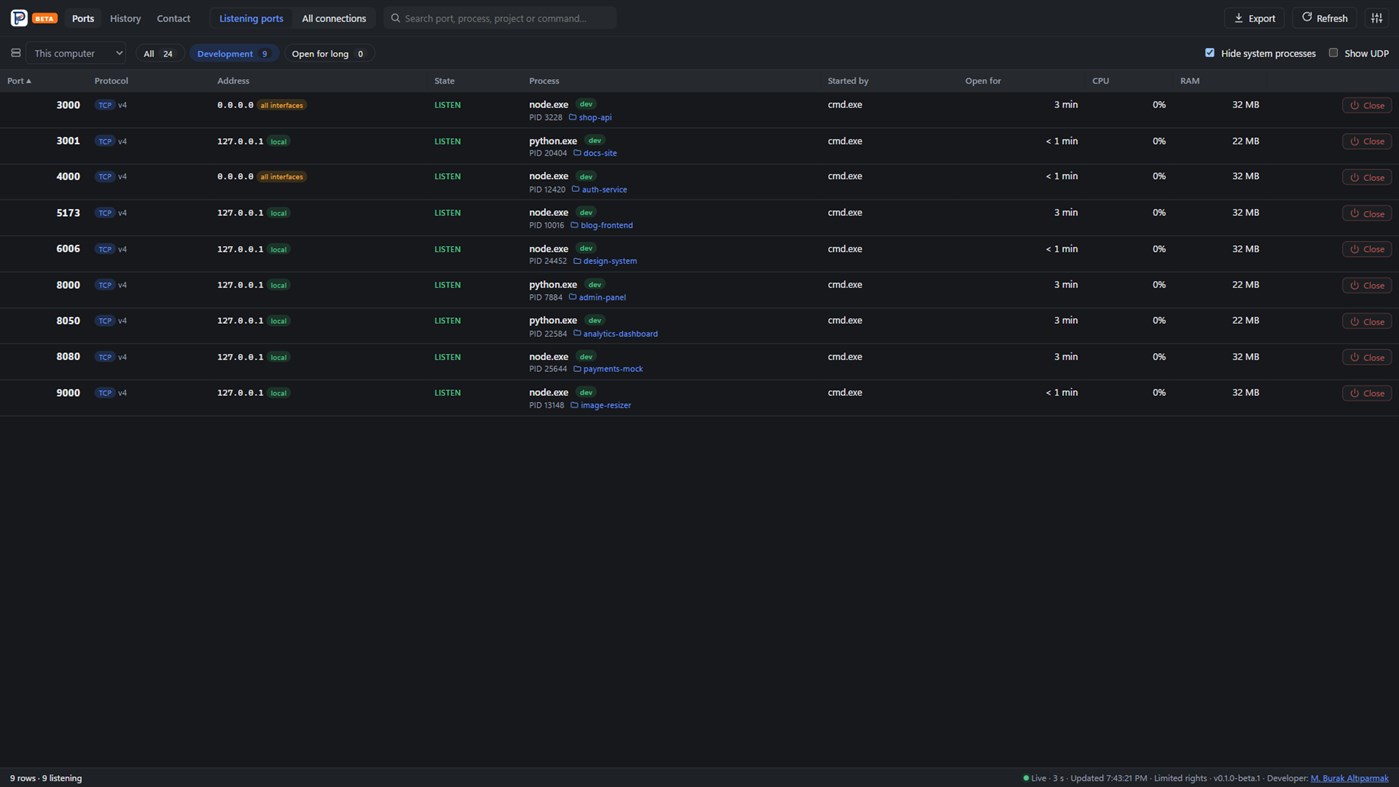Open the Contact menu item
This screenshot has width=1399, height=787.
point(173,18)
